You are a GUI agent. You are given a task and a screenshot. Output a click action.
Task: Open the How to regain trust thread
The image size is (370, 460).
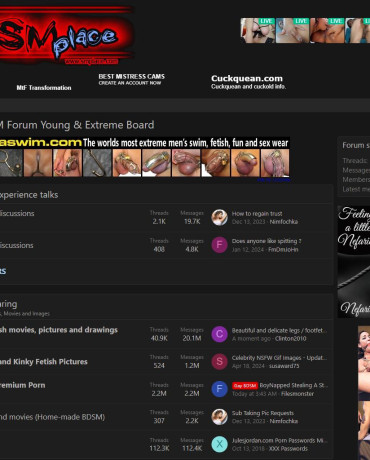click(257, 214)
